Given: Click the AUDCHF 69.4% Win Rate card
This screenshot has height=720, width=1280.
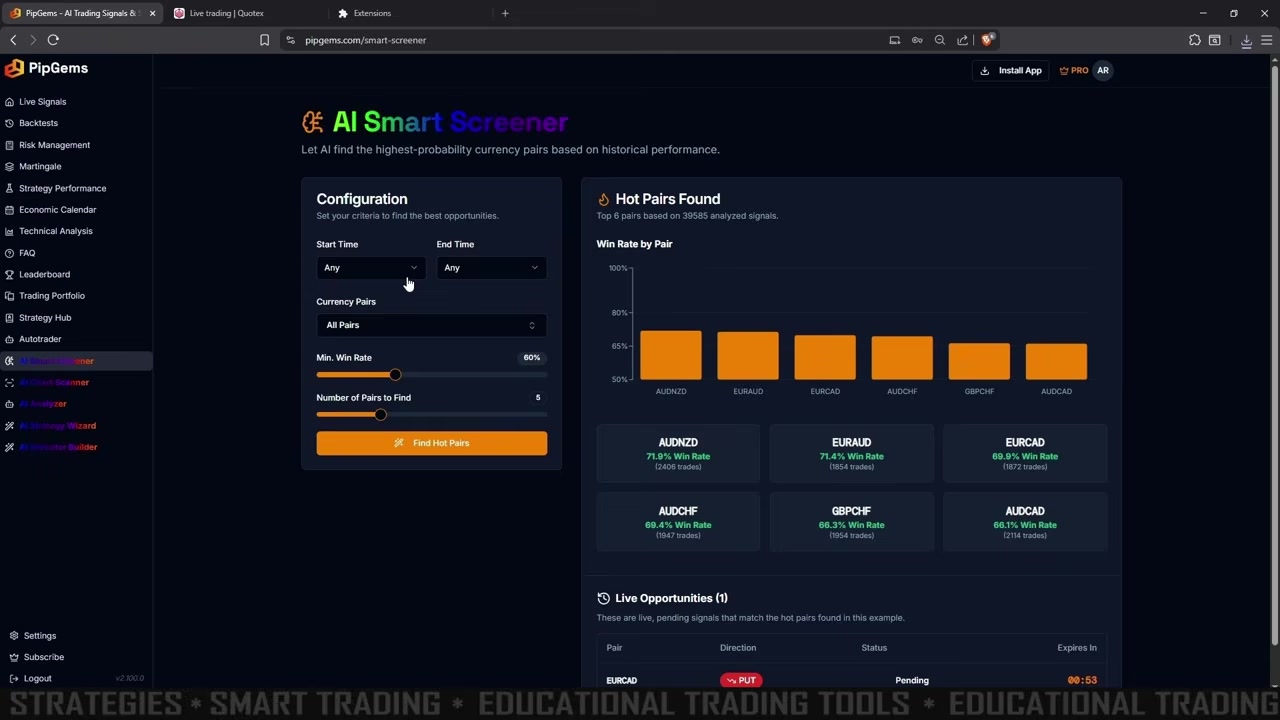Looking at the screenshot, I should [x=678, y=522].
